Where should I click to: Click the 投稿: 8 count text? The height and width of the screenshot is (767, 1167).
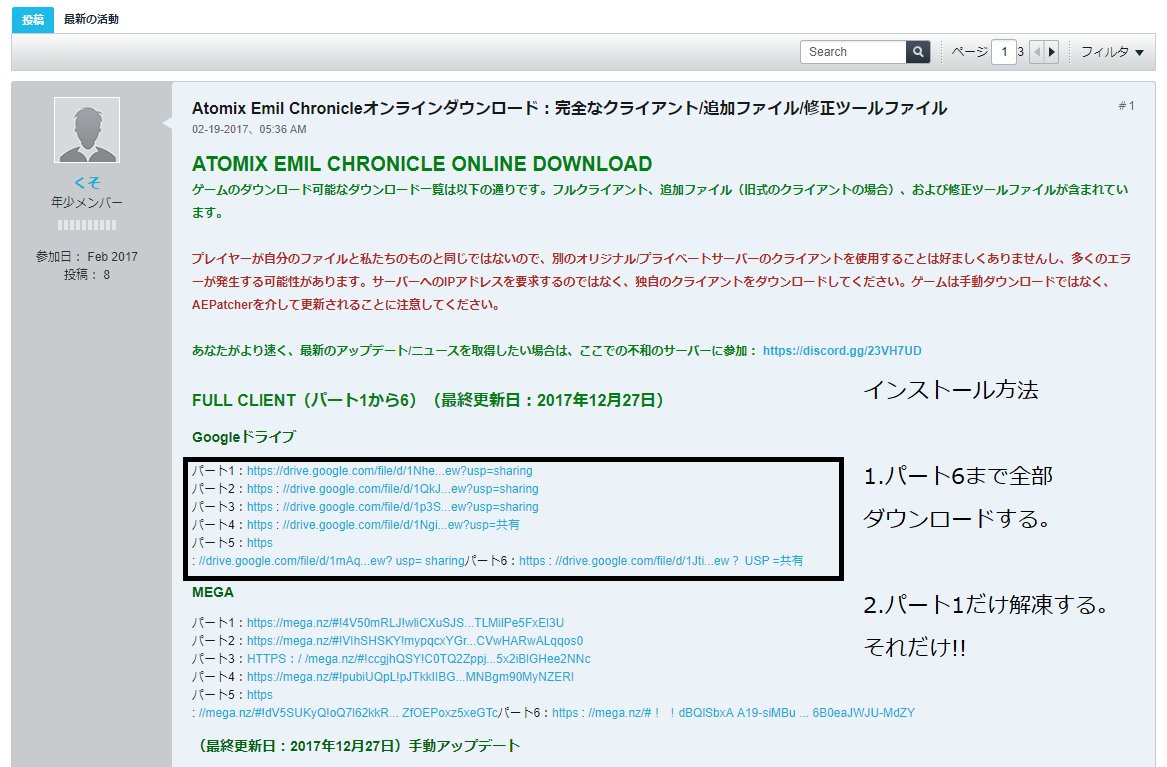click(87, 275)
